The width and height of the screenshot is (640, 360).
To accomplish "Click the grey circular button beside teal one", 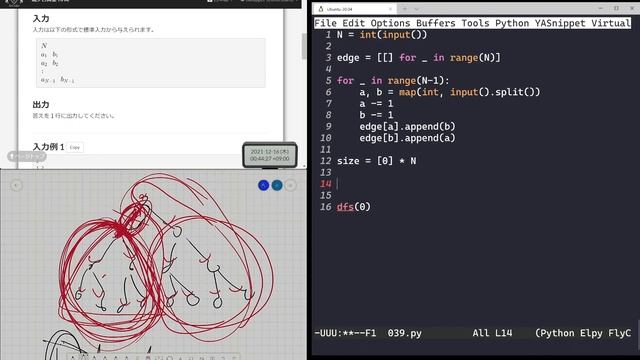I will point(291,185).
